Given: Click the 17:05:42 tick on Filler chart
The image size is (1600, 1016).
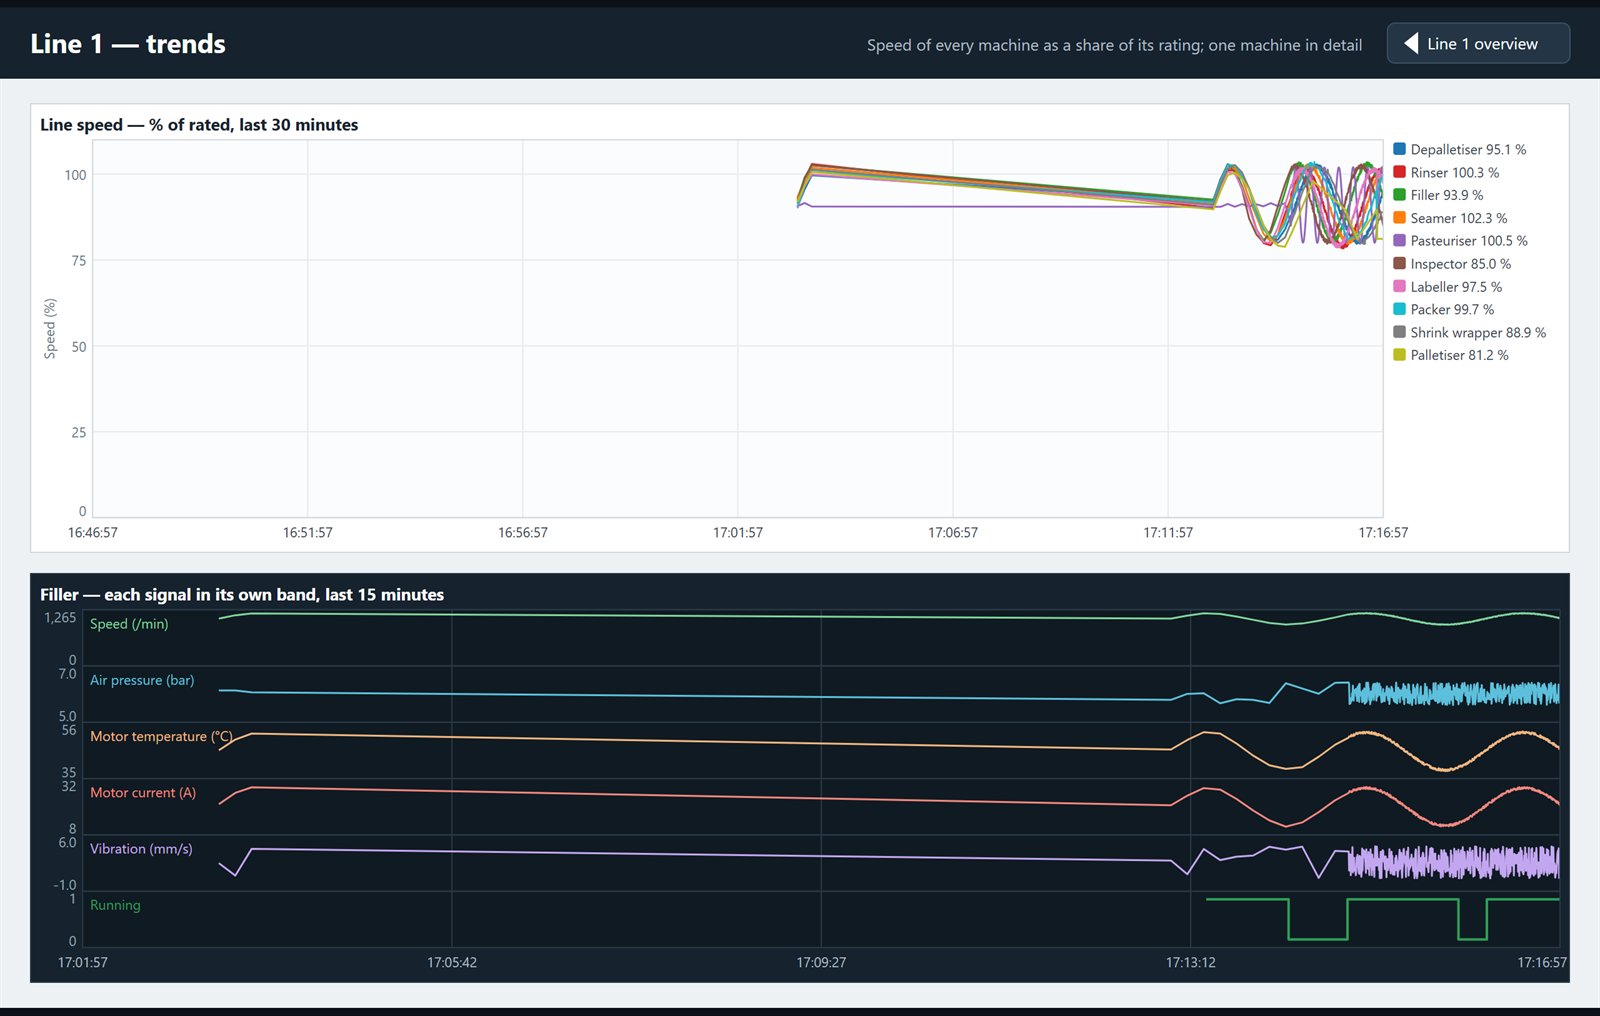Looking at the screenshot, I should tap(452, 963).
